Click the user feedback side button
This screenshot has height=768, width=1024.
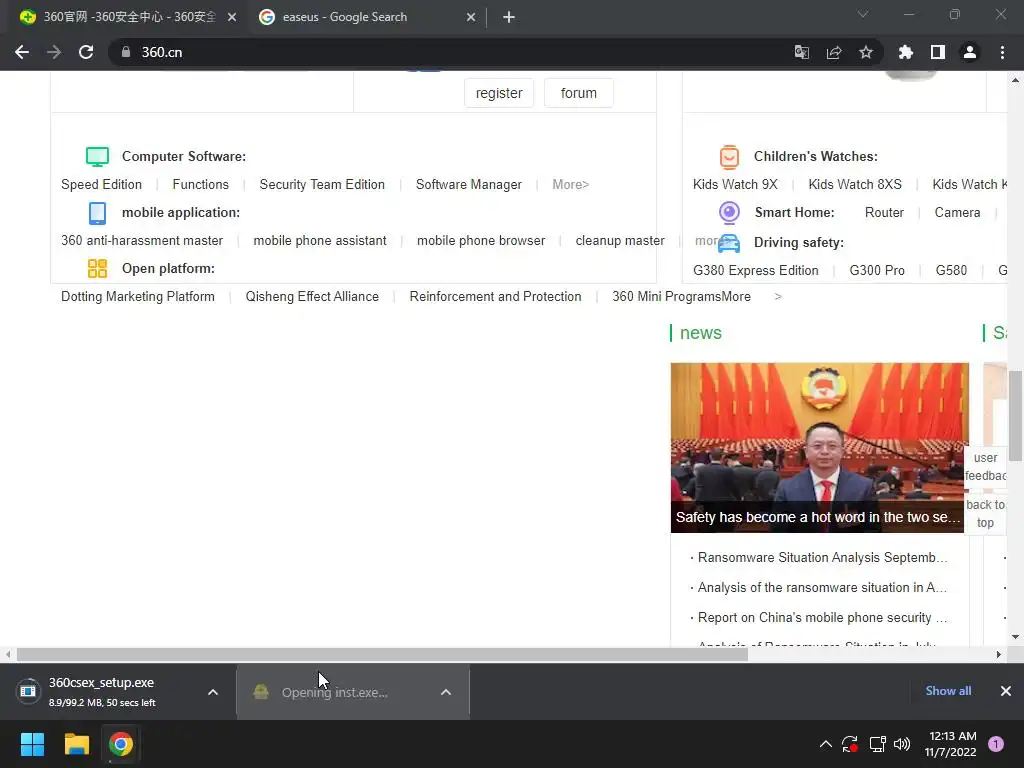pos(985,467)
